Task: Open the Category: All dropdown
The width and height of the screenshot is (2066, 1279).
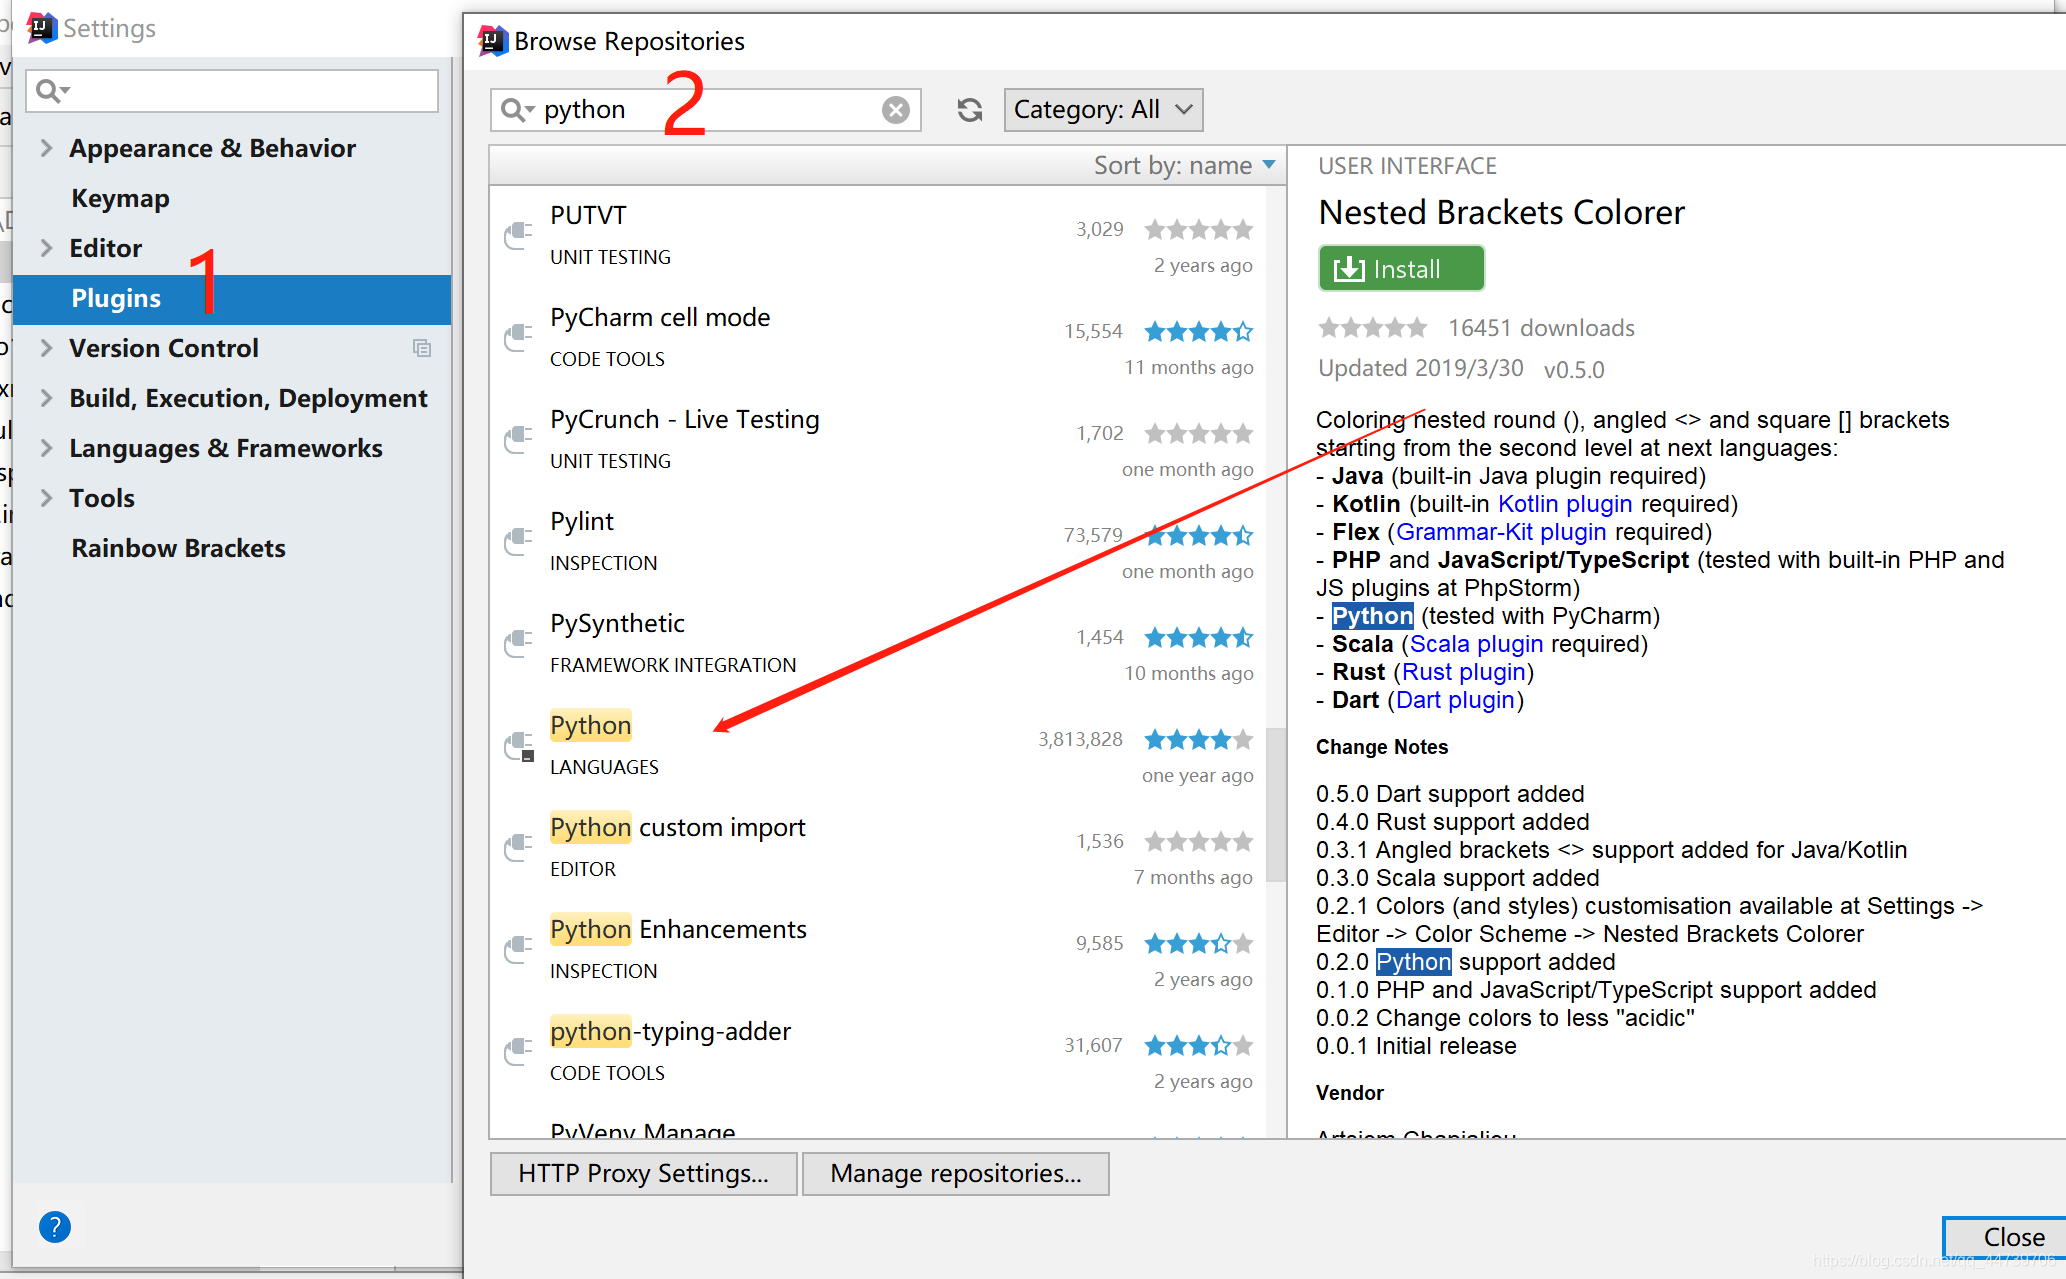Action: pyautogui.click(x=1103, y=110)
